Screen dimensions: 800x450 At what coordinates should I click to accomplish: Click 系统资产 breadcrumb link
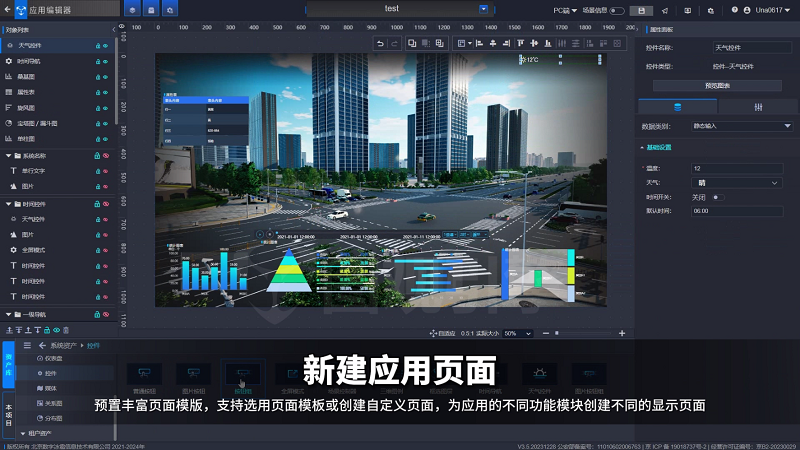click(63, 345)
